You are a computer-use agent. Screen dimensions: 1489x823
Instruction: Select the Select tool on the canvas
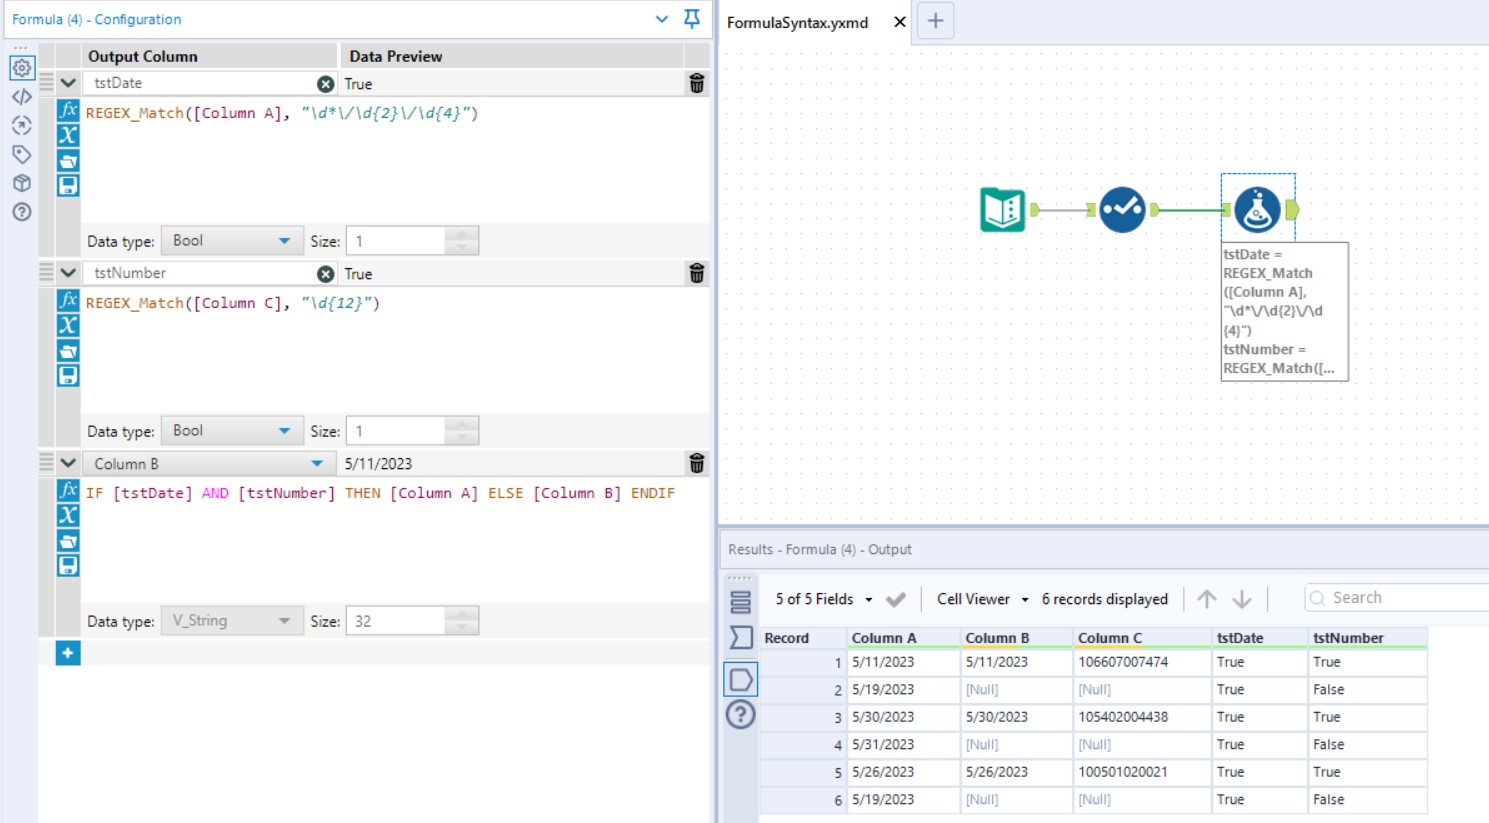point(1122,210)
